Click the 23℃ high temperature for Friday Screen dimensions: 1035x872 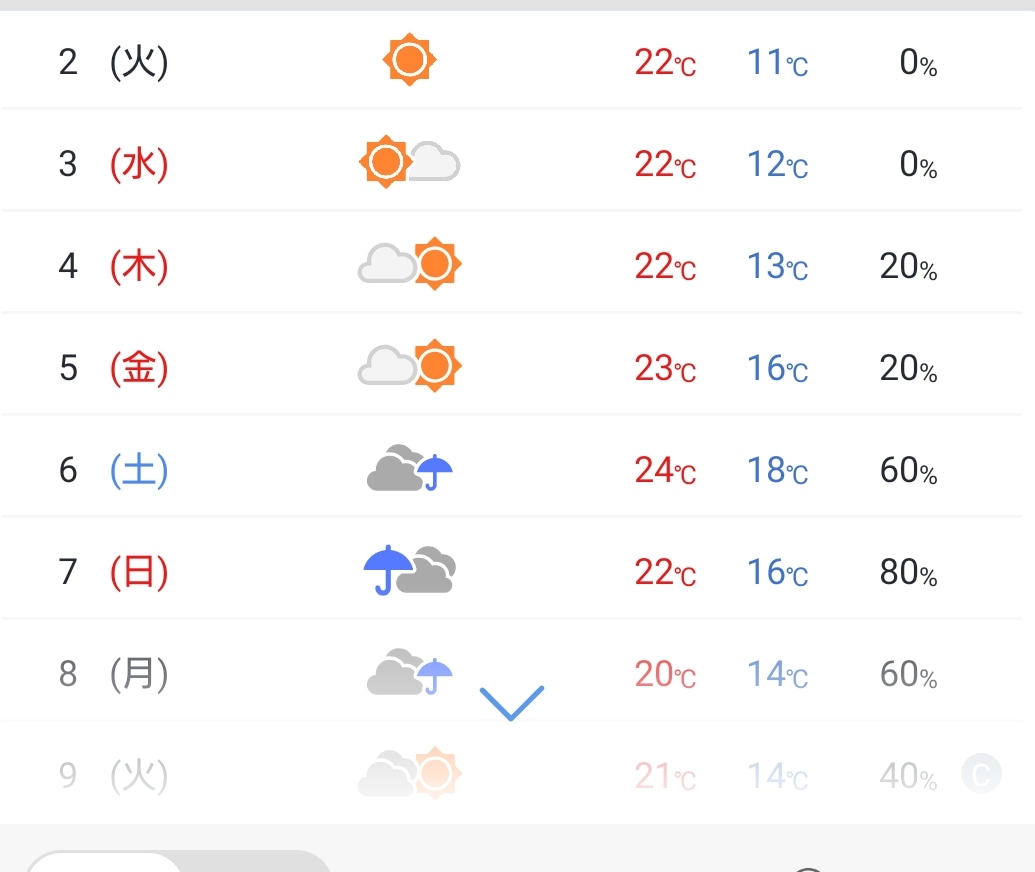pos(665,367)
